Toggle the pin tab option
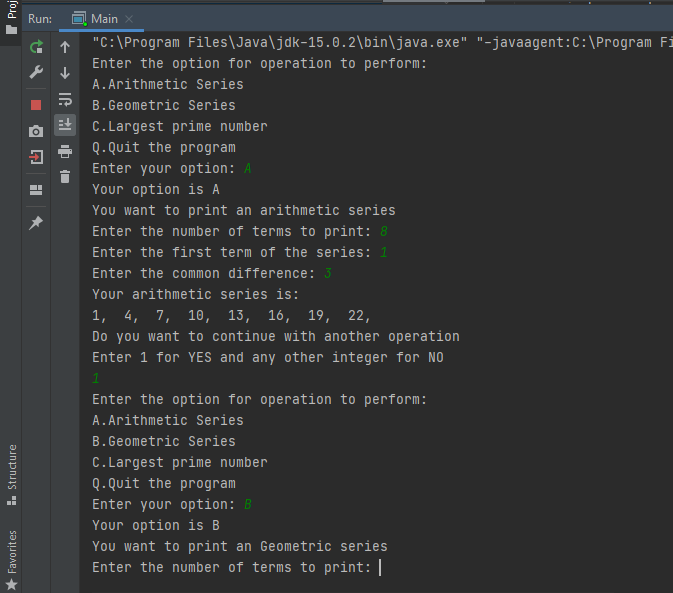673x593 pixels. [x=36, y=222]
